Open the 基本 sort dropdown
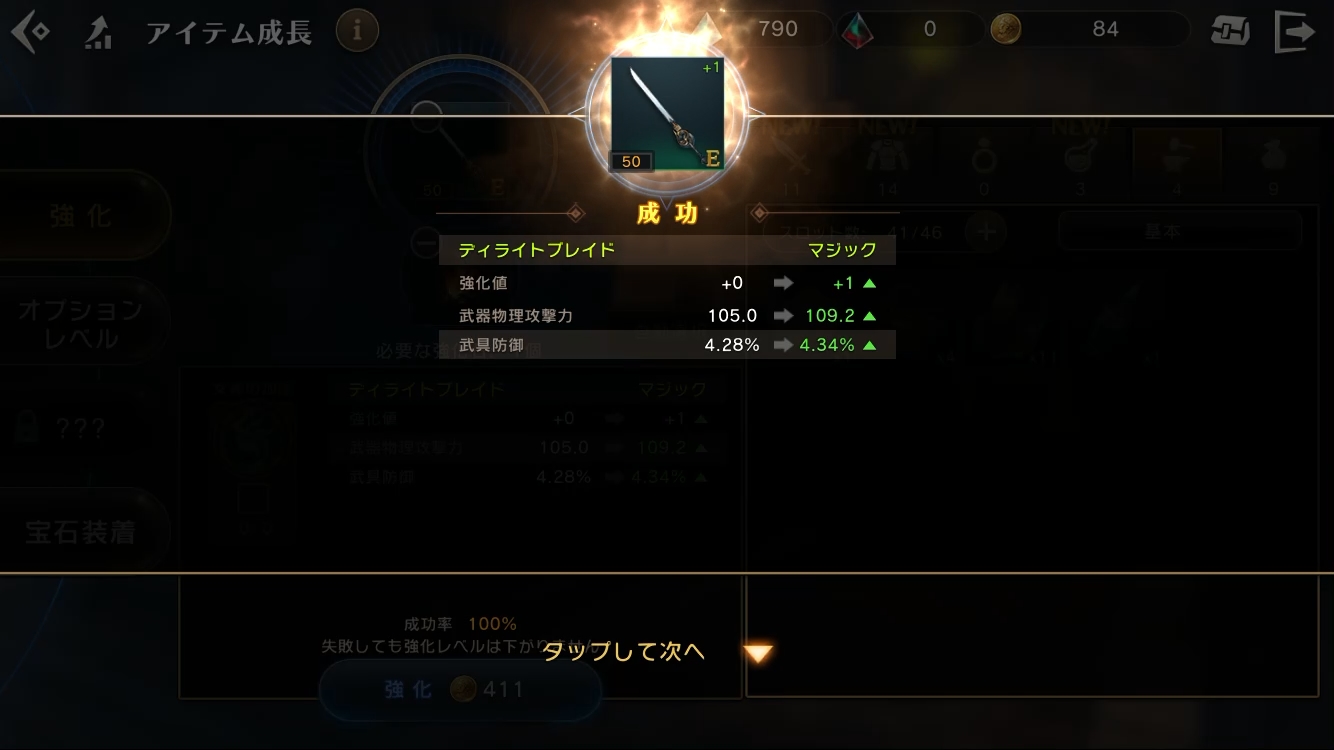 (x=1180, y=231)
